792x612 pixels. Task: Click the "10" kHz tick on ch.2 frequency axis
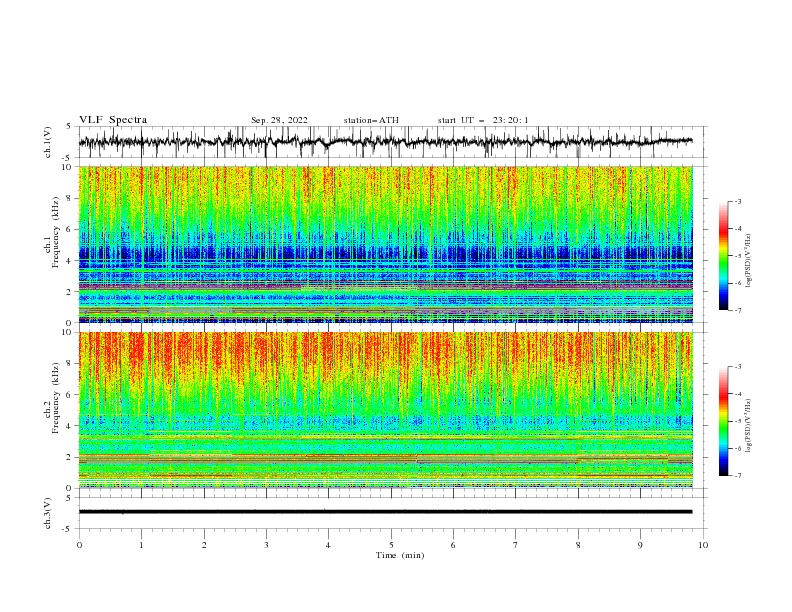69,332
